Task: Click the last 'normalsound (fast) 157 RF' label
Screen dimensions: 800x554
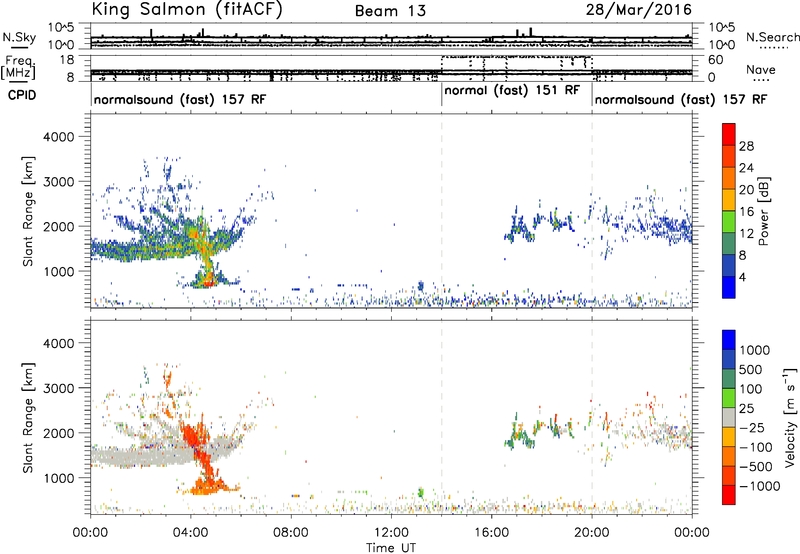Action: (681, 99)
